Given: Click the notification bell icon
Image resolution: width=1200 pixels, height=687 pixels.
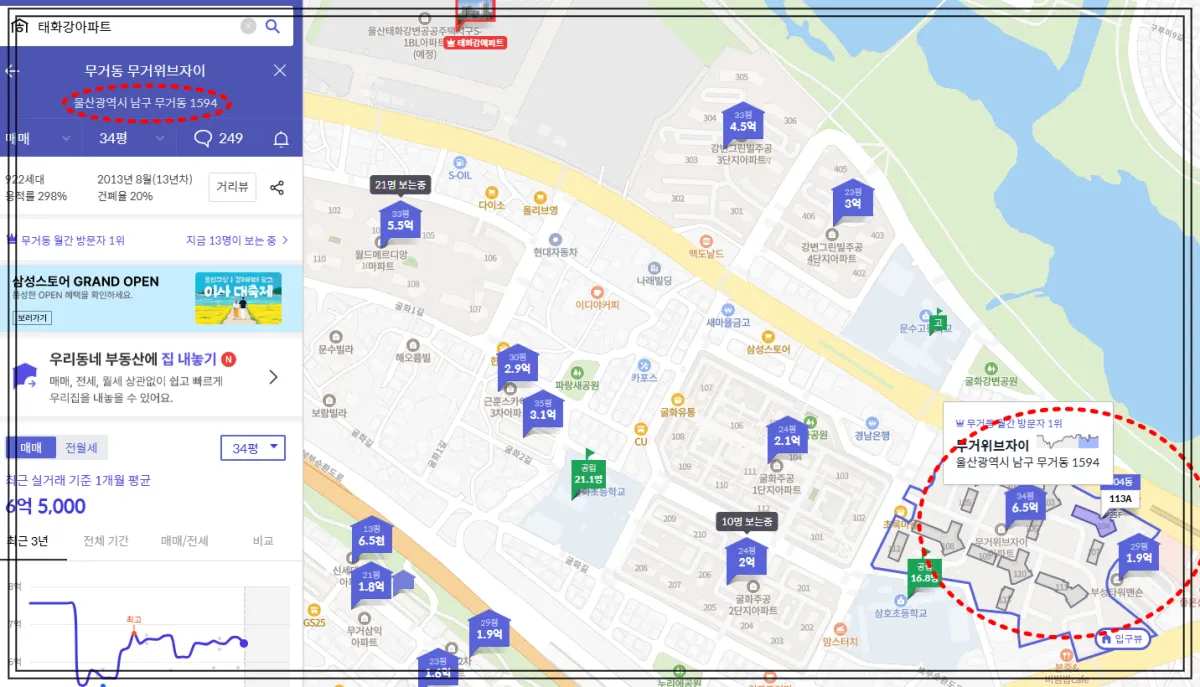Looking at the screenshot, I should tap(282, 138).
